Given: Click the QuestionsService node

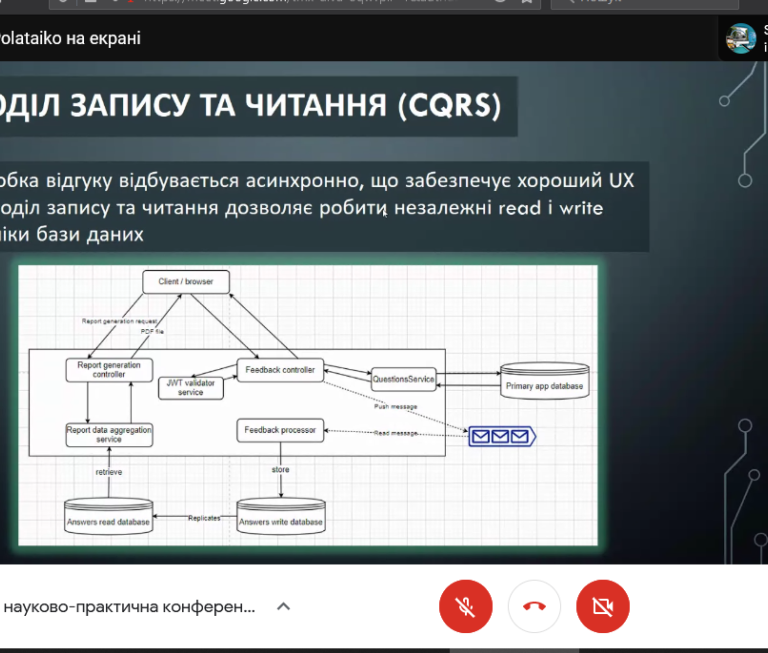Looking at the screenshot, I should pos(403,379).
